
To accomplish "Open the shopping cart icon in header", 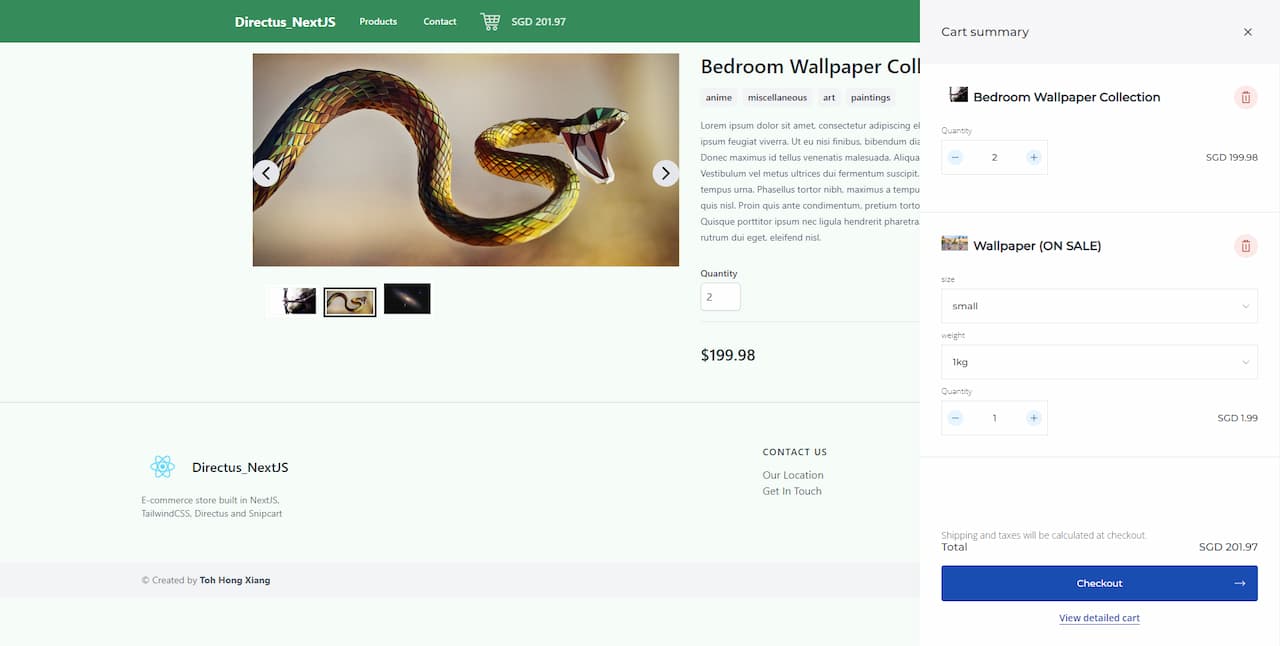I will coord(490,21).
